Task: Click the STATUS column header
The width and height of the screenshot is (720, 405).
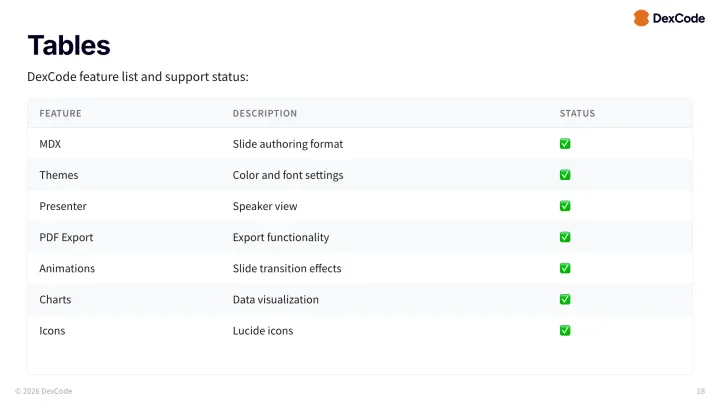Action: click(x=577, y=113)
